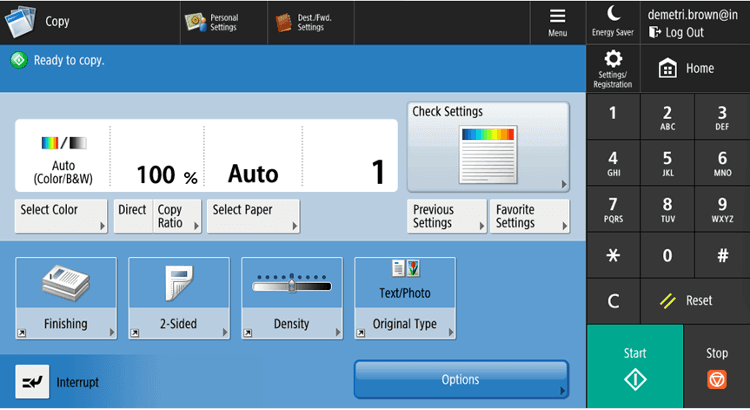Expand the Select Paper options
Screen dimensions: 750x410
pyautogui.click(x=254, y=216)
